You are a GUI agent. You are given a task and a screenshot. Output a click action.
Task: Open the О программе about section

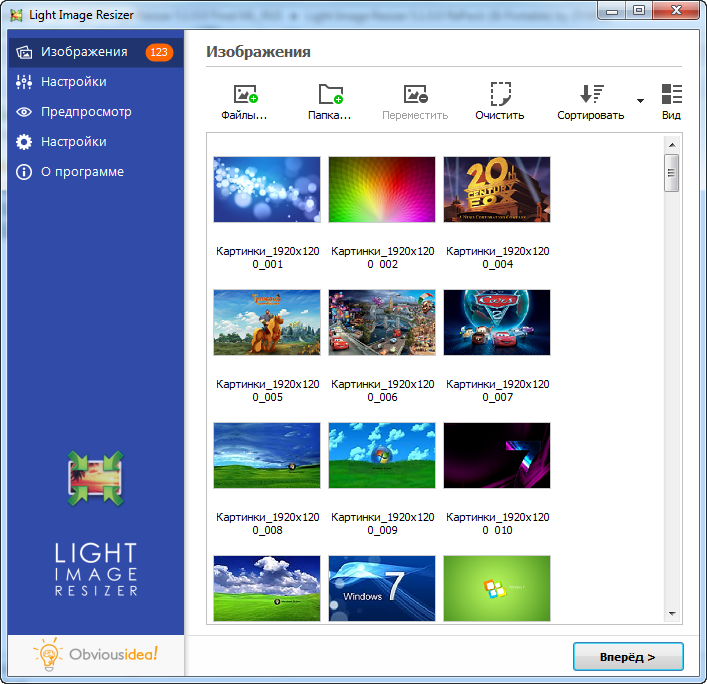click(x=95, y=172)
